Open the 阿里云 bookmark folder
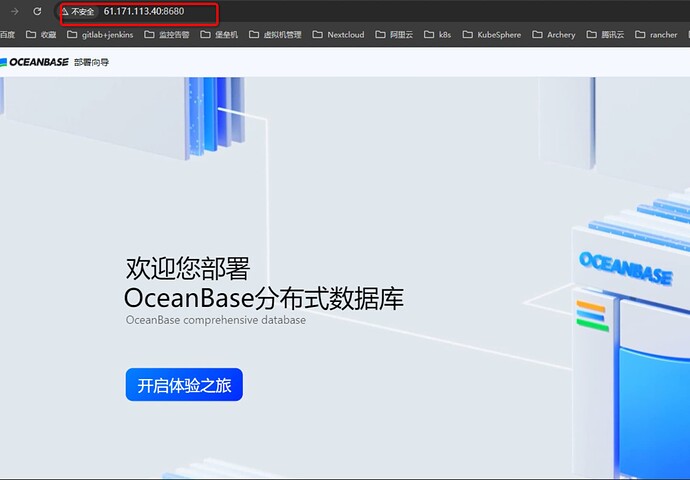690x480 pixels. click(x=394, y=35)
